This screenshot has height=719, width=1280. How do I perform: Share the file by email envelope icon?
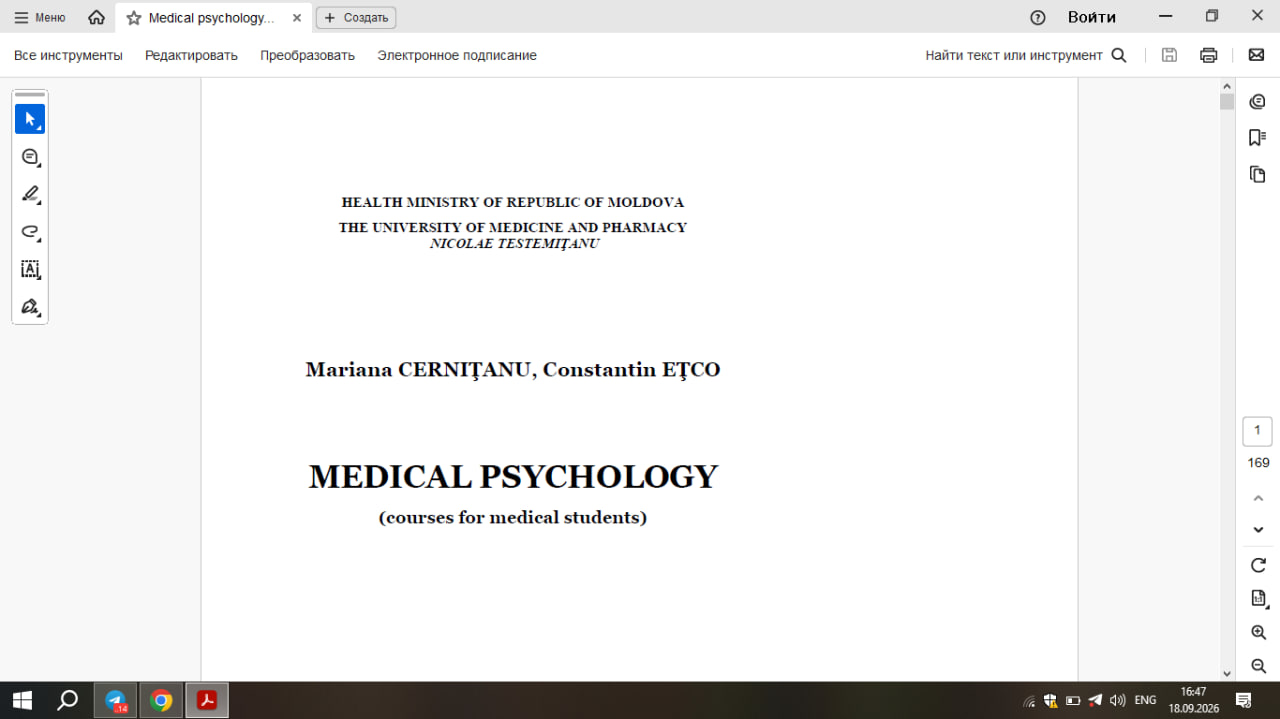pos(1256,55)
